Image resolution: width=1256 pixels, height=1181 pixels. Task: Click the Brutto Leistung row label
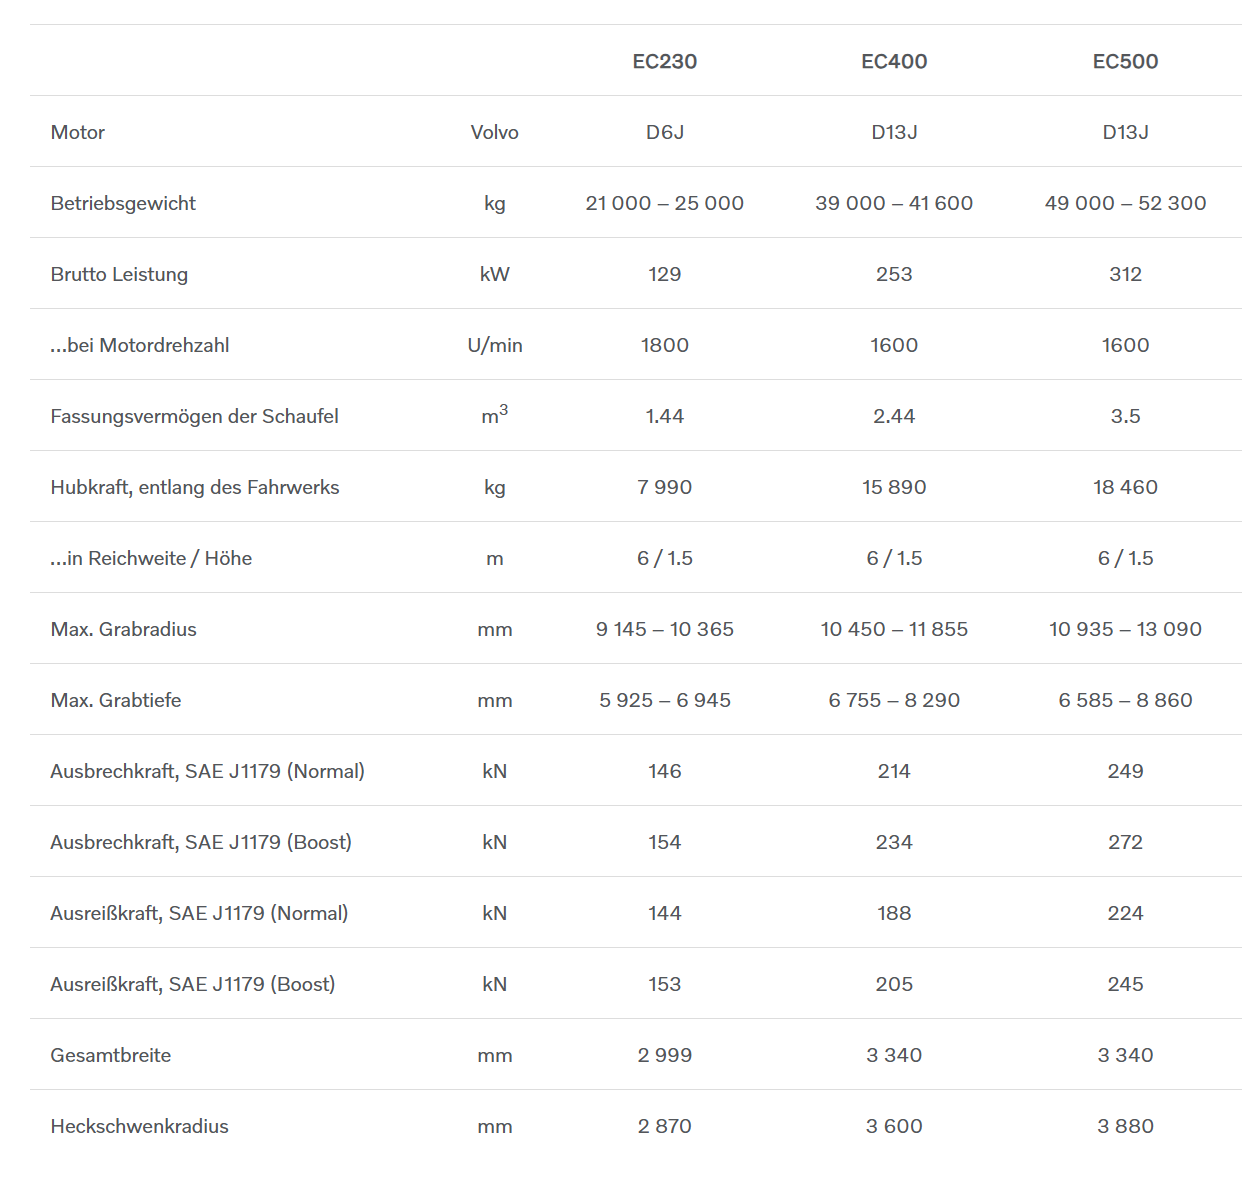pos(119,274)
